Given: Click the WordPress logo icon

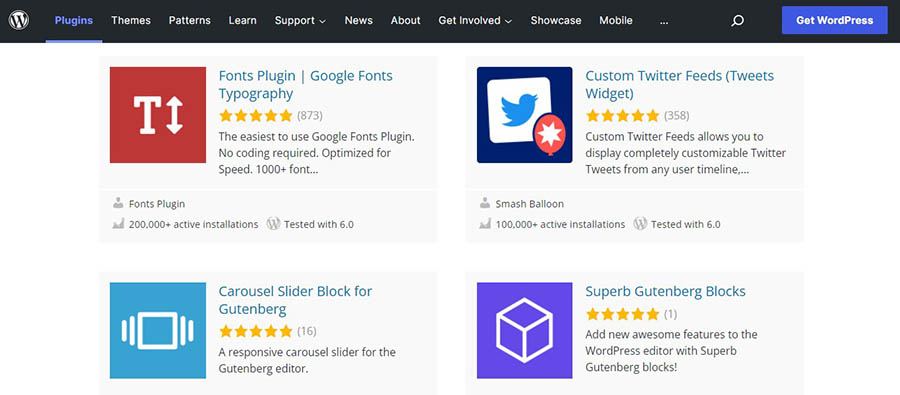Looking at the screenshot, I should tap(19, 20).
